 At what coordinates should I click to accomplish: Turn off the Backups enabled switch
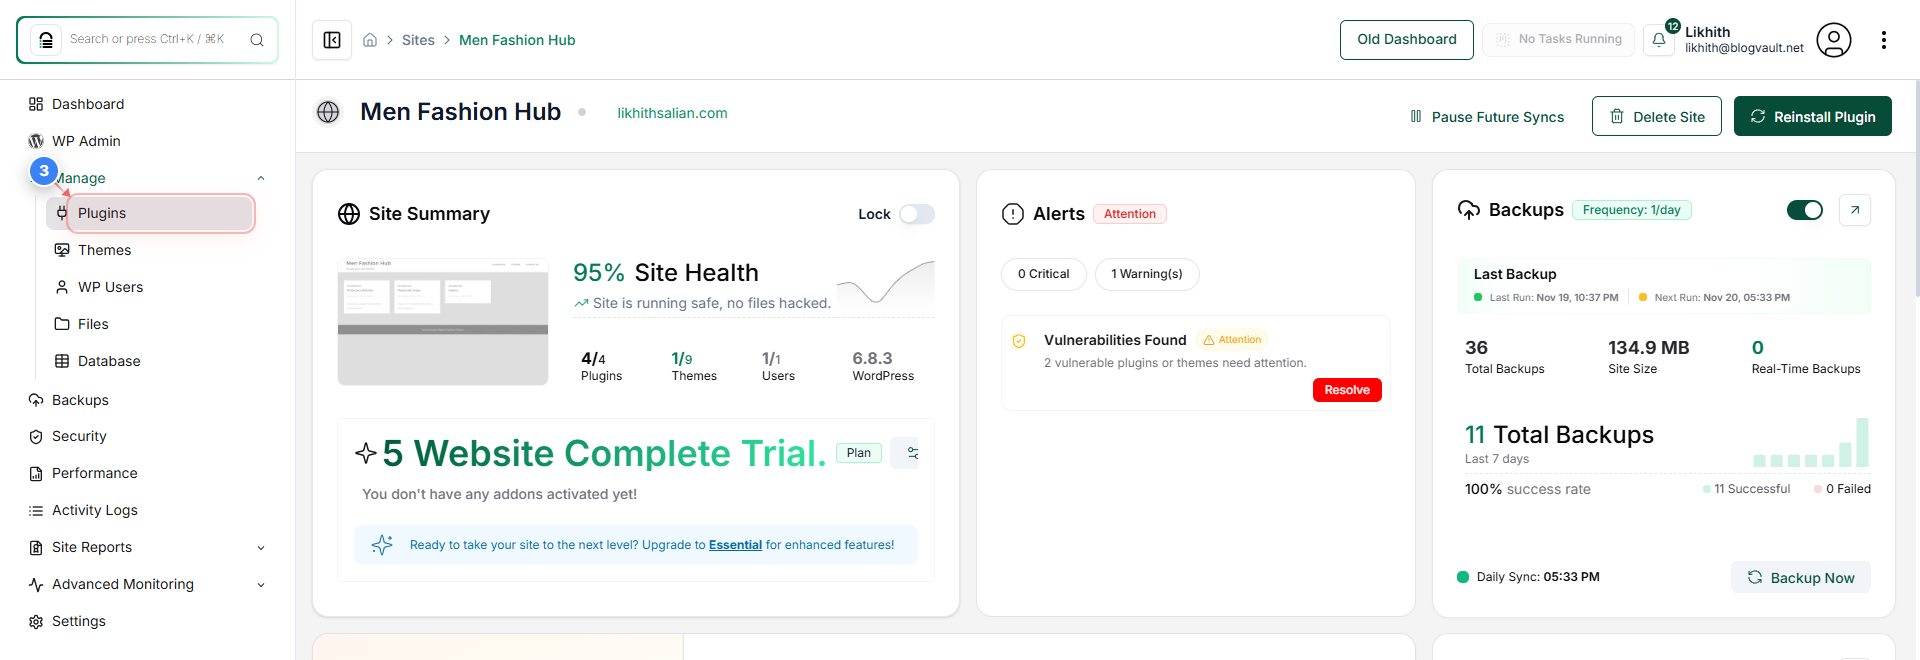[x=1805, y=210]
